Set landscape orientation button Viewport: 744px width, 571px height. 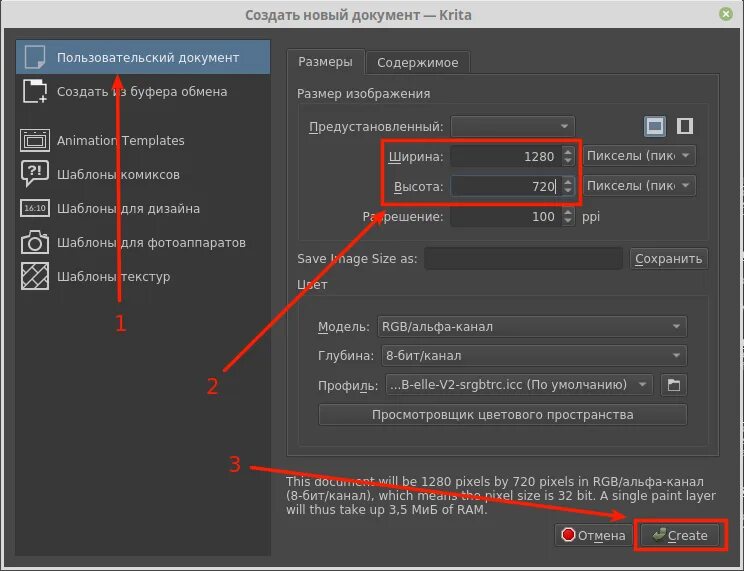tap(655, 126)
